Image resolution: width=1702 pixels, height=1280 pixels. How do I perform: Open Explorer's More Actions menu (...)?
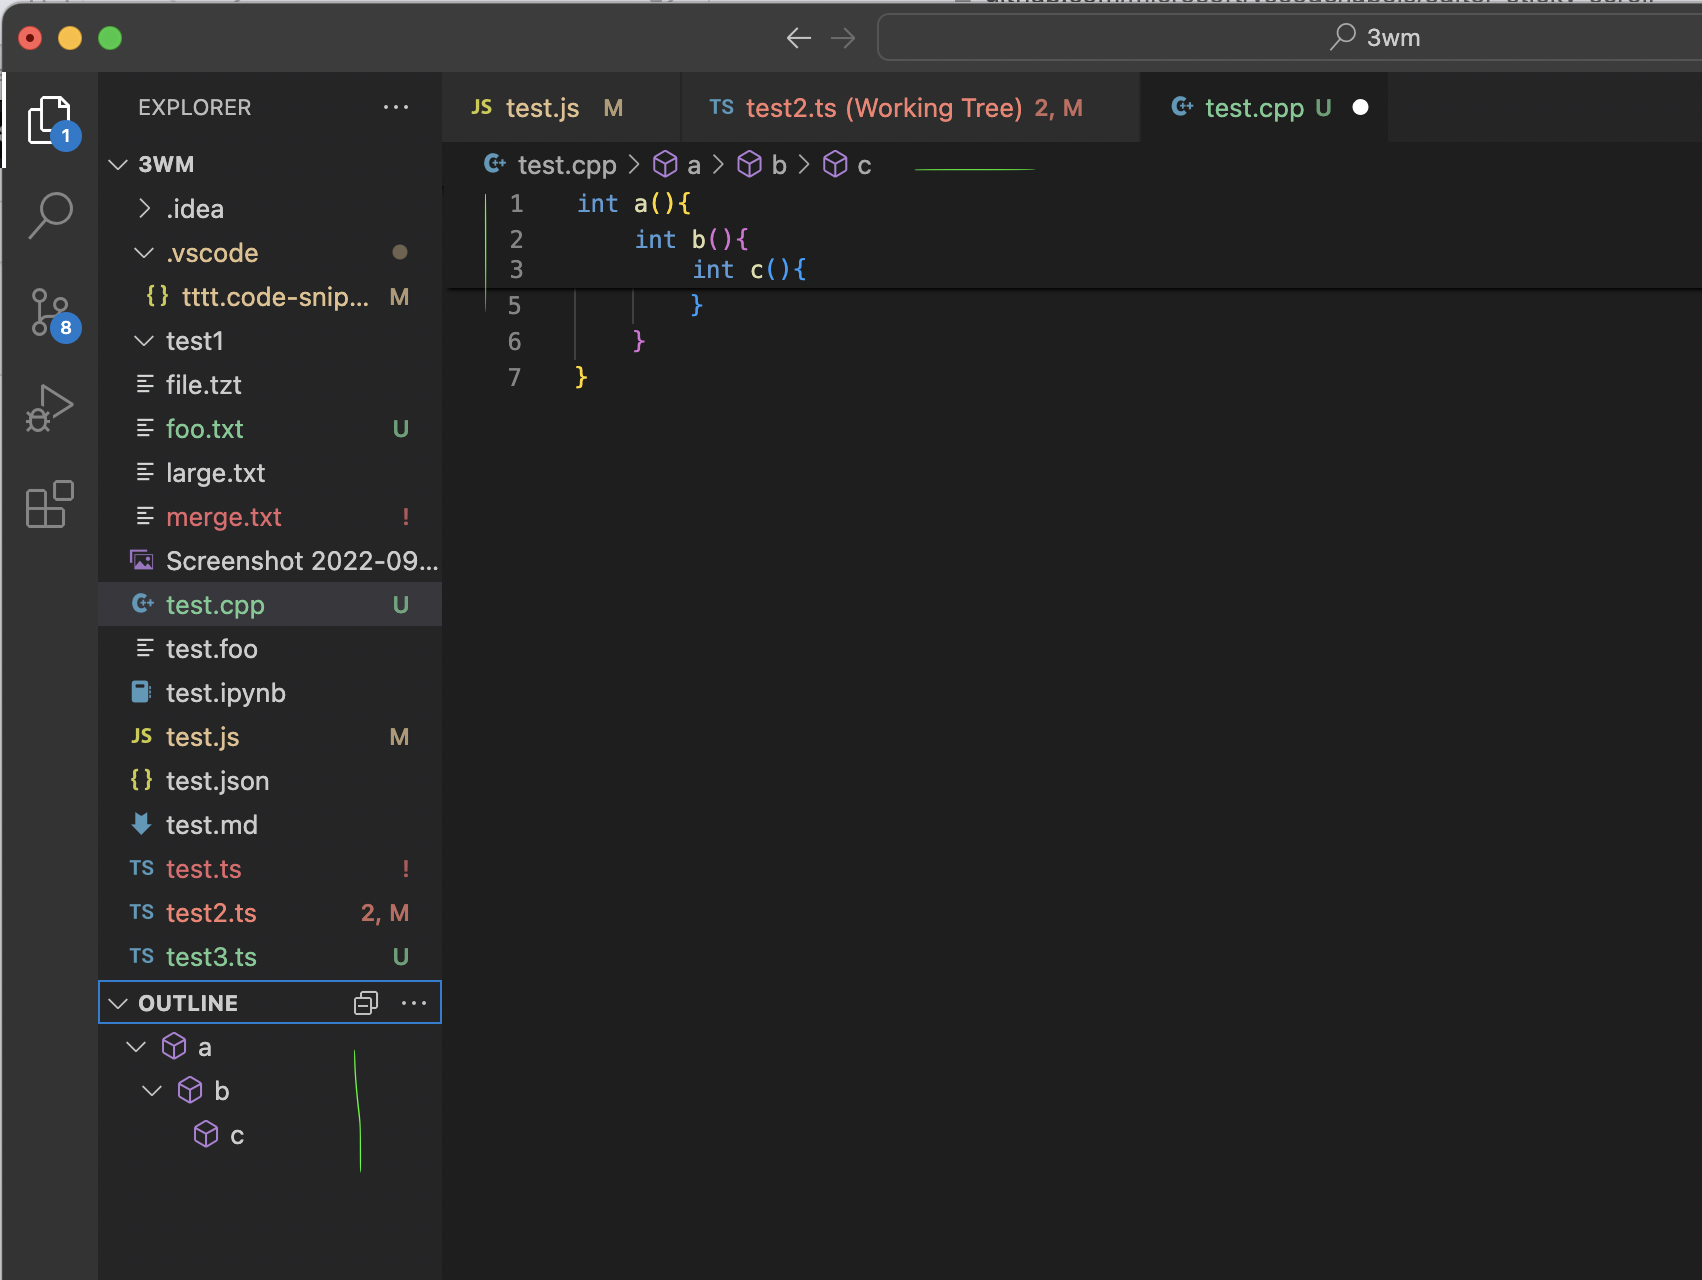[397, 107]
